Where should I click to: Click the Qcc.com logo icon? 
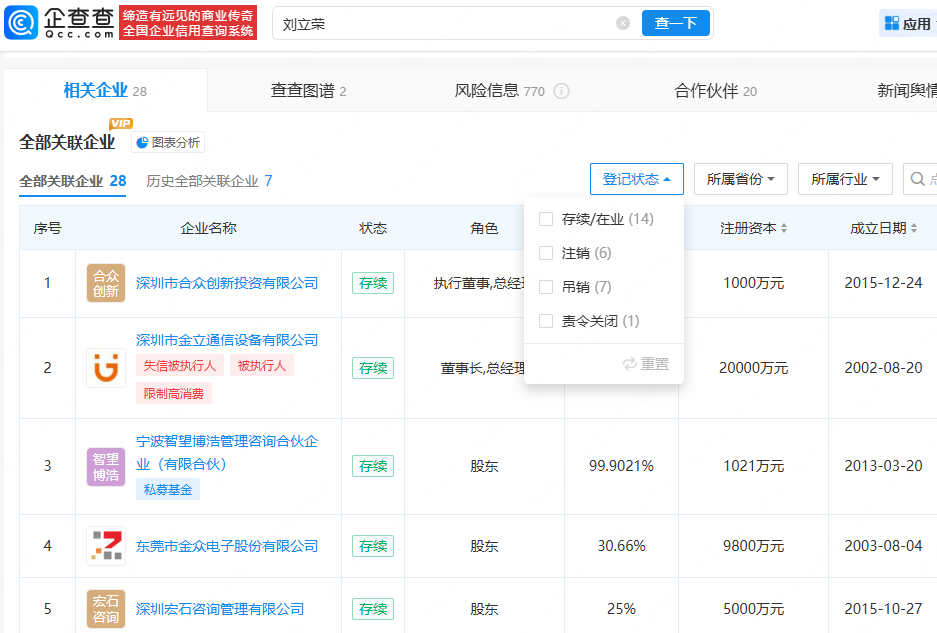pyautogui.click(x=22, y=23)
